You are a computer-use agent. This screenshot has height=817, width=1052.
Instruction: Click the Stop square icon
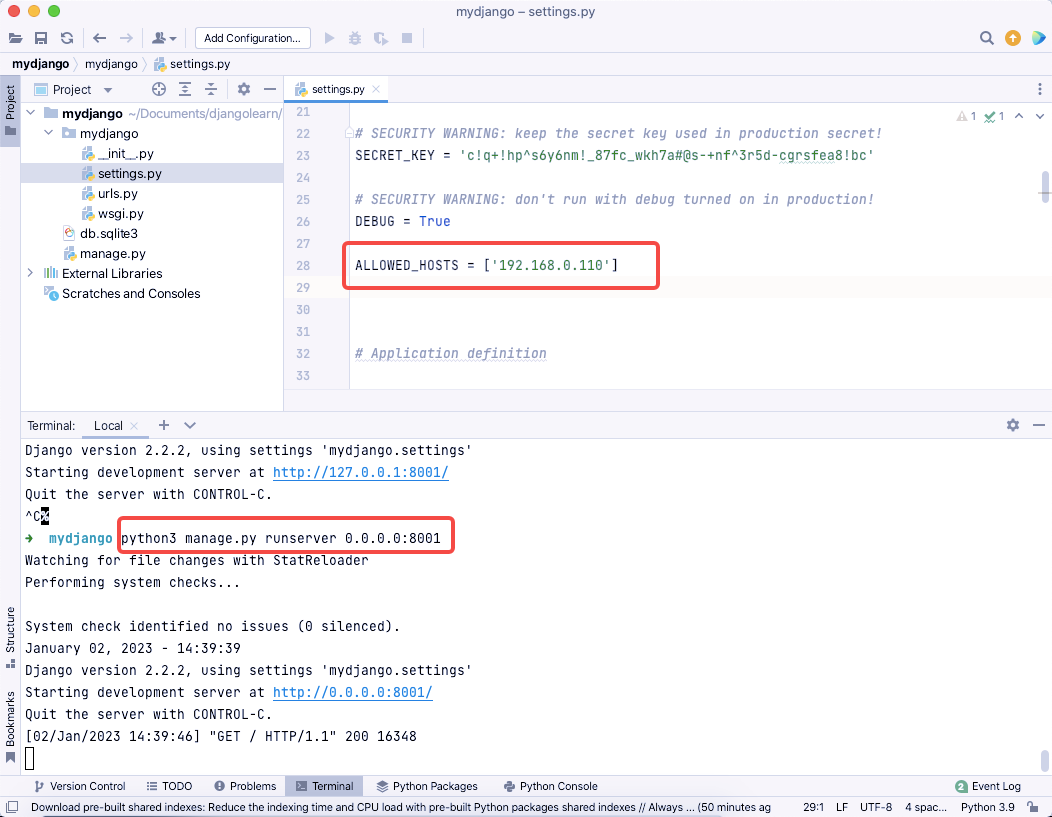tap(407, 38)
